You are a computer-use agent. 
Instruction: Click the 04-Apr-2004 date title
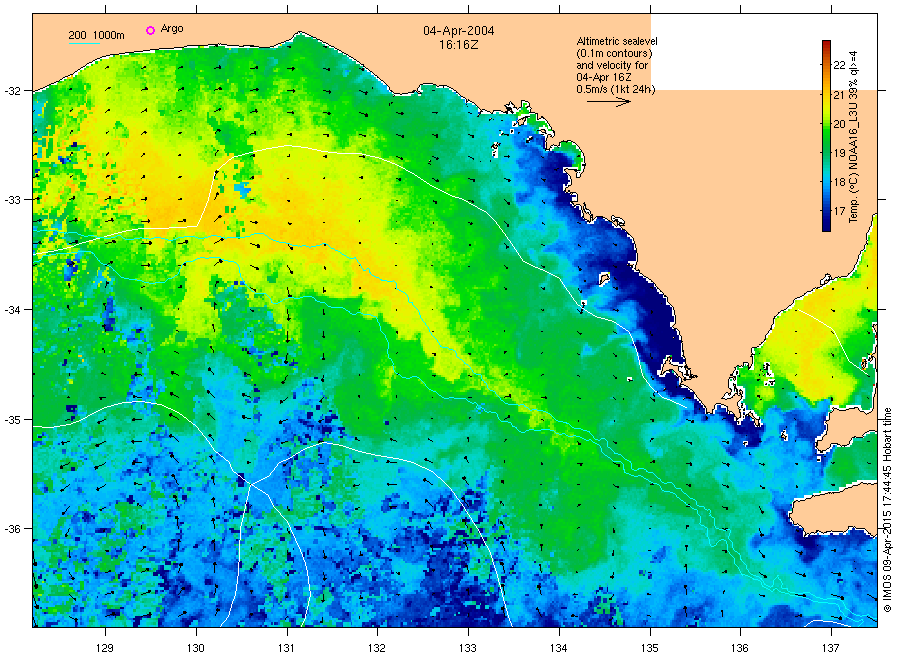[x=459, y=31]
